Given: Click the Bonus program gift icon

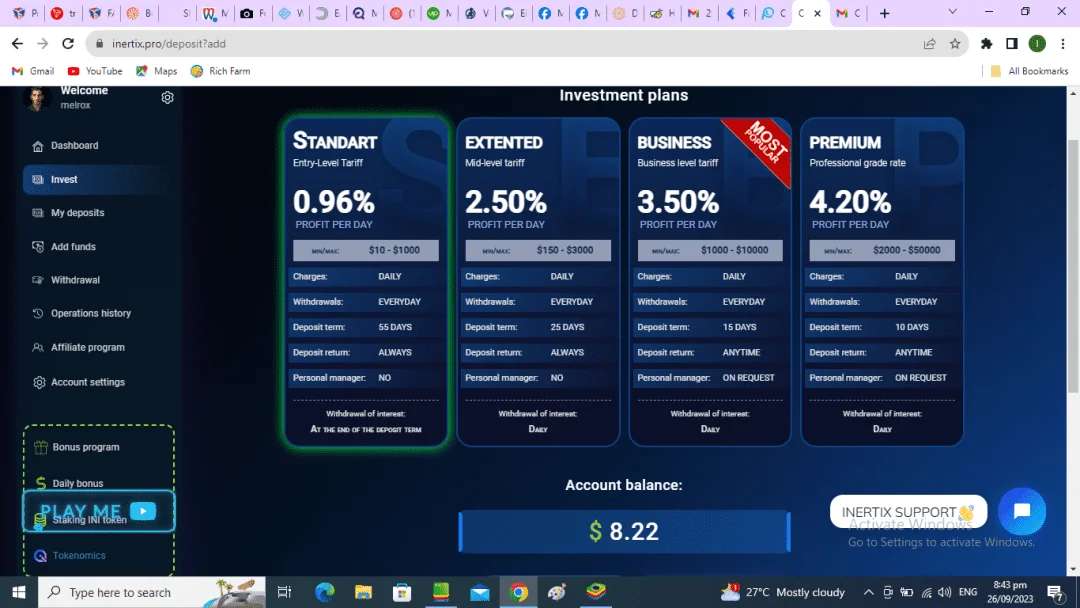Looking at the screenshot, I should point(41,448).
